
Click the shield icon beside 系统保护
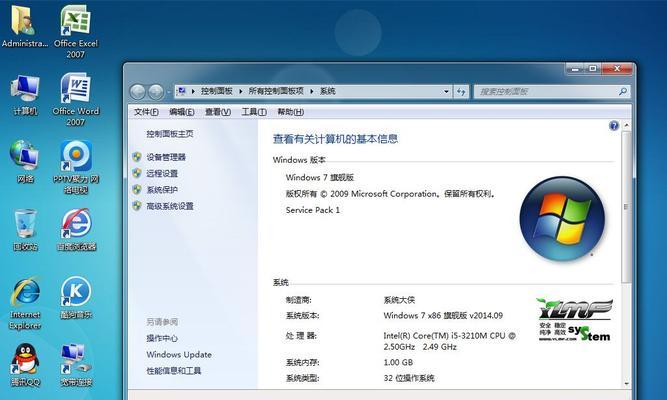coord(137,190)
